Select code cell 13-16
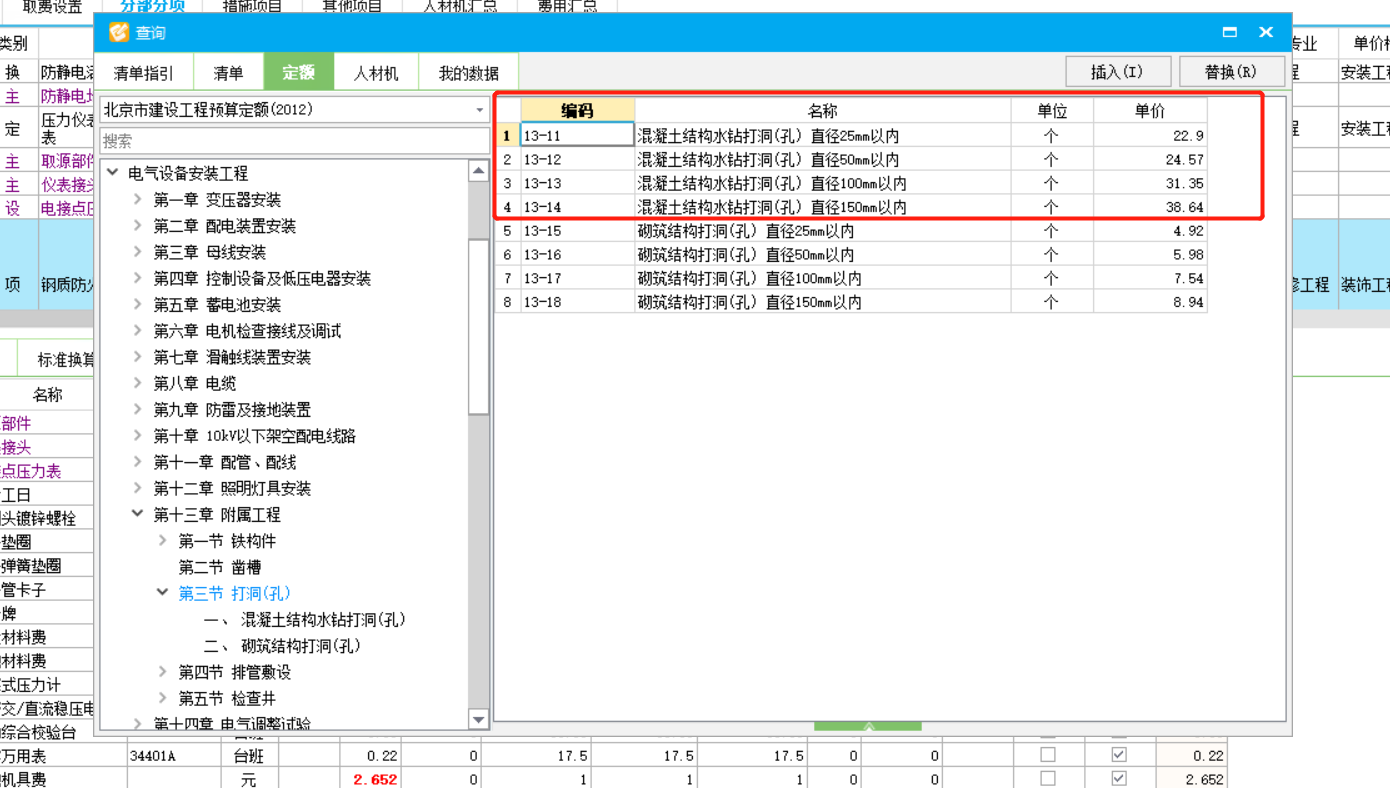The height and width of the screenshot is (788, 1390). tap(577, 255)
